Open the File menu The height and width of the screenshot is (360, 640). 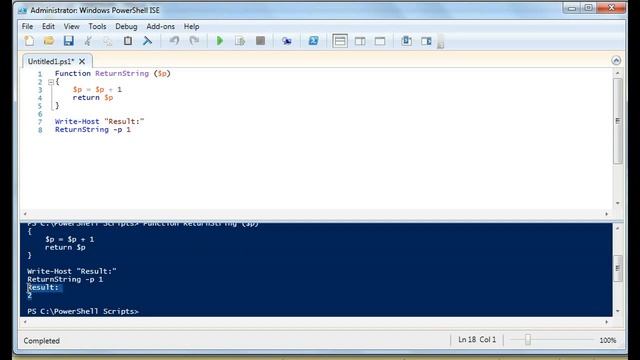pyautogui.click(x=27, y=26)
